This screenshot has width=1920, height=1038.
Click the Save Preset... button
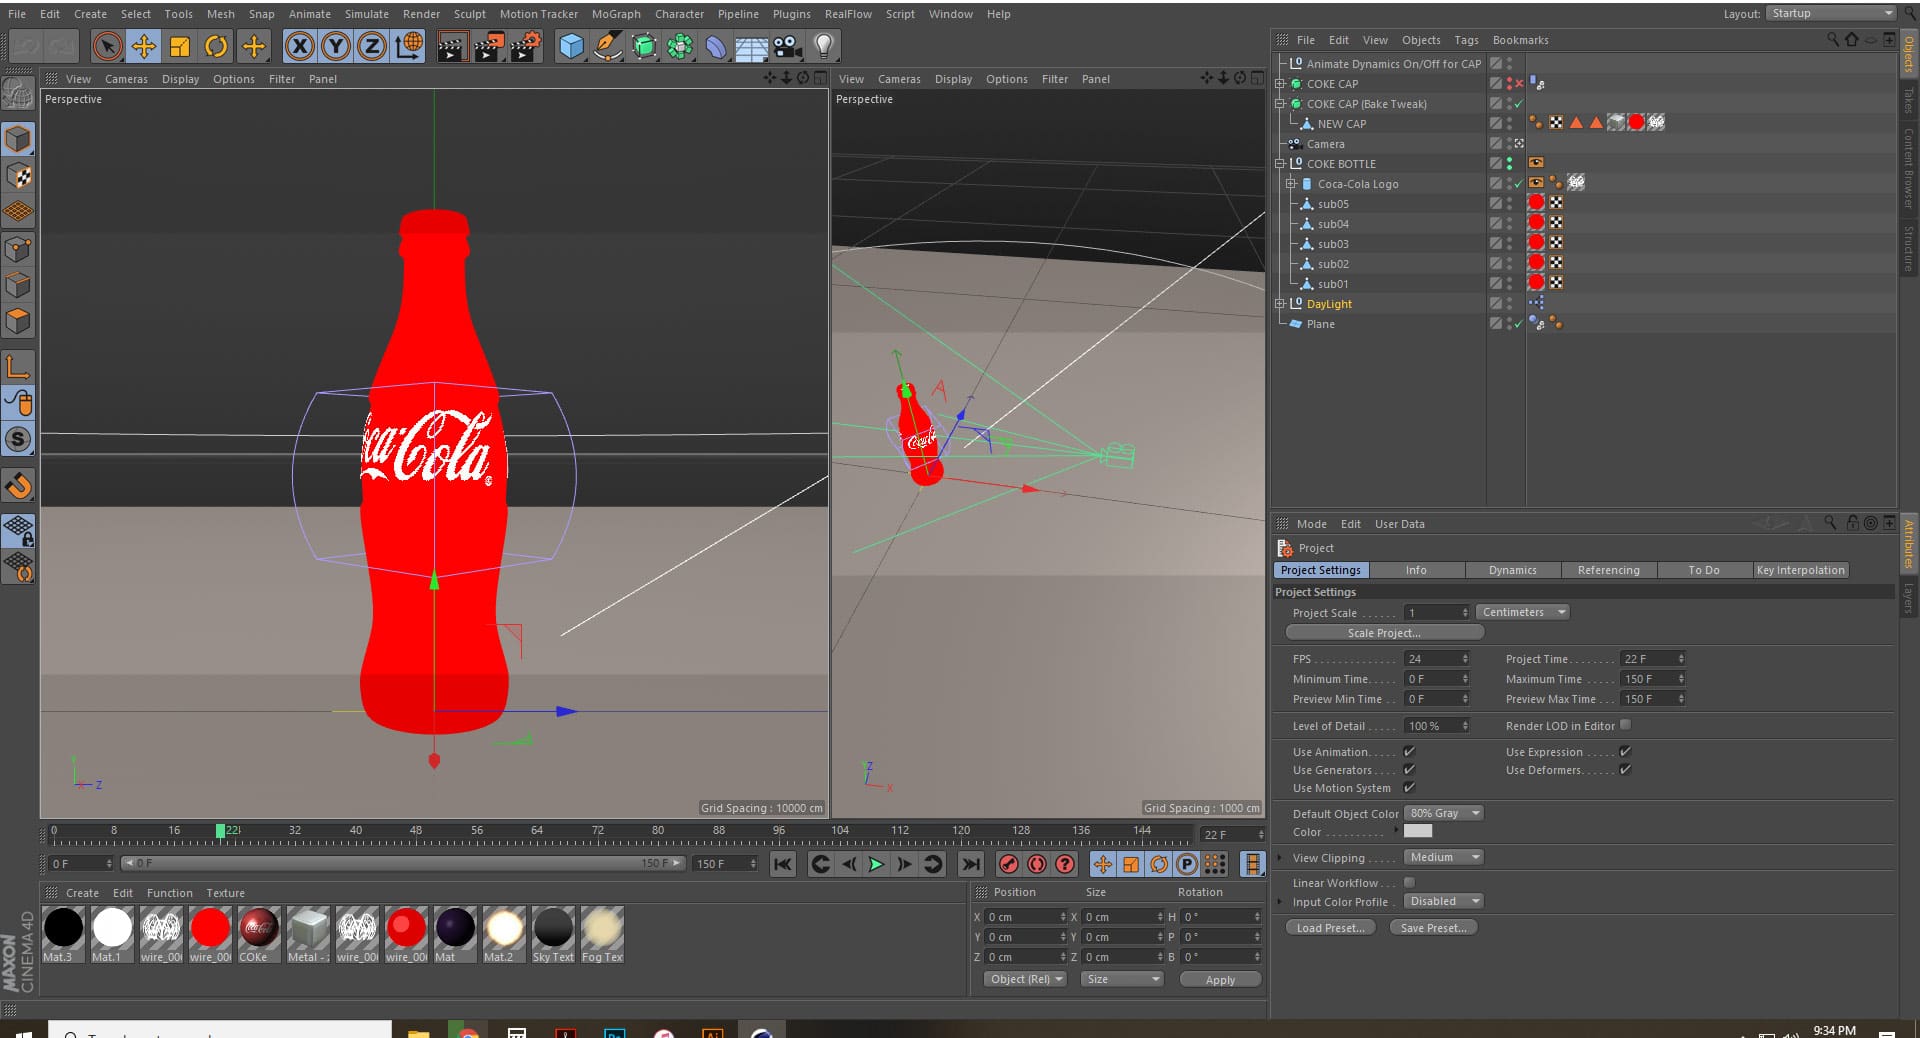click(x=1433, y=928)
